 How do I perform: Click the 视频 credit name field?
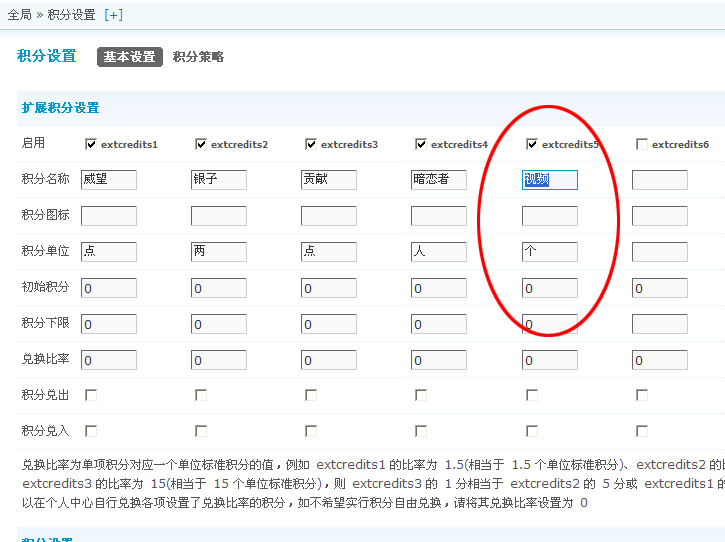(550, 179)
